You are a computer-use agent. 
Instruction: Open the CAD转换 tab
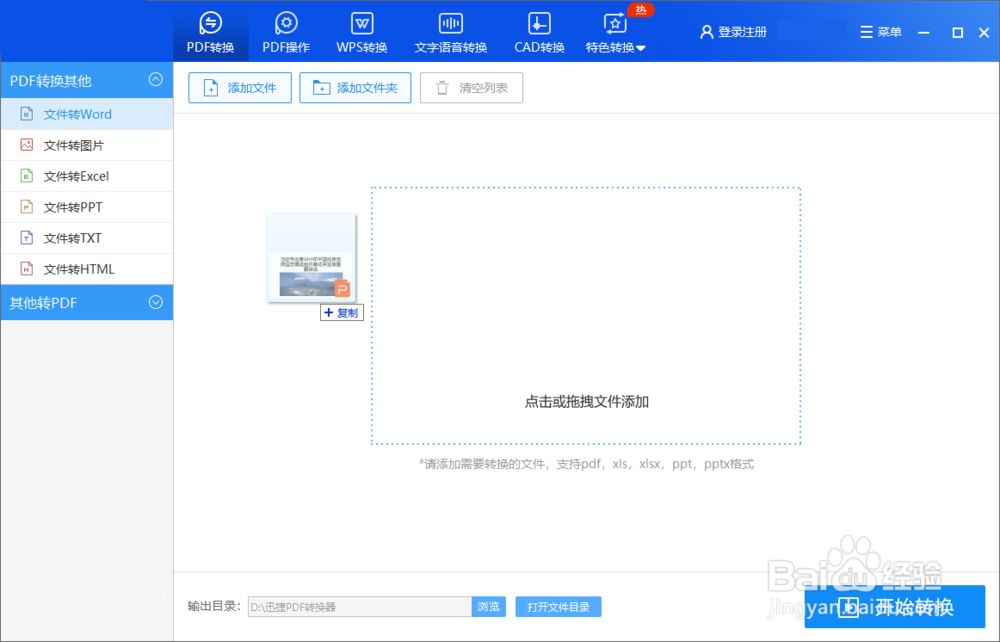tap(539, 32)
